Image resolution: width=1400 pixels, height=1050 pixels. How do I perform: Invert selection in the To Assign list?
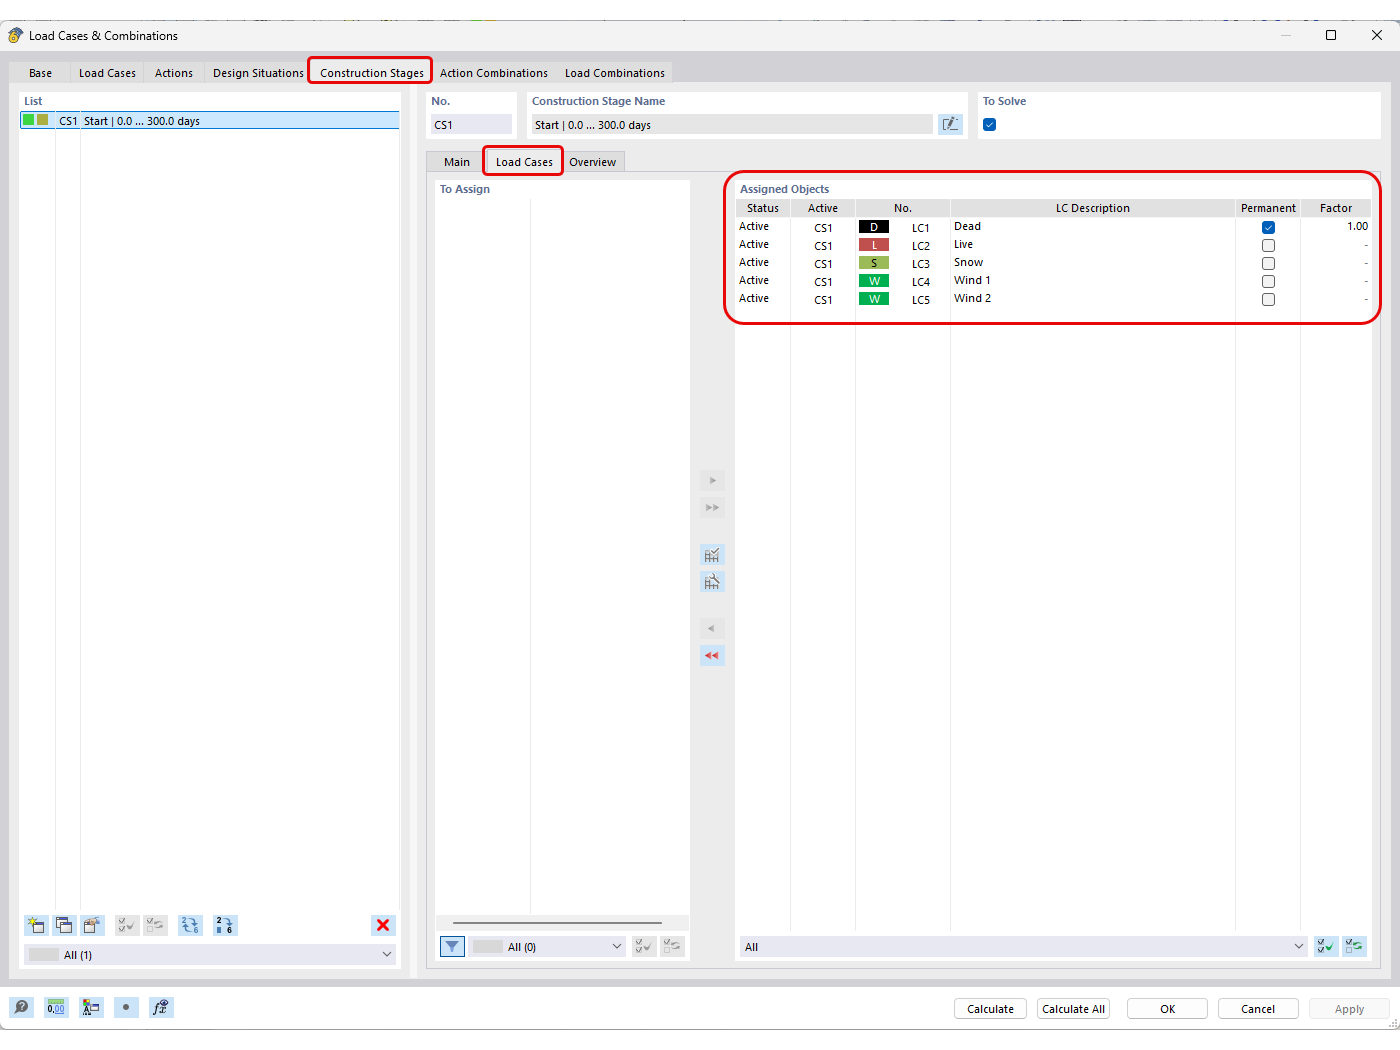pos(672,946)
